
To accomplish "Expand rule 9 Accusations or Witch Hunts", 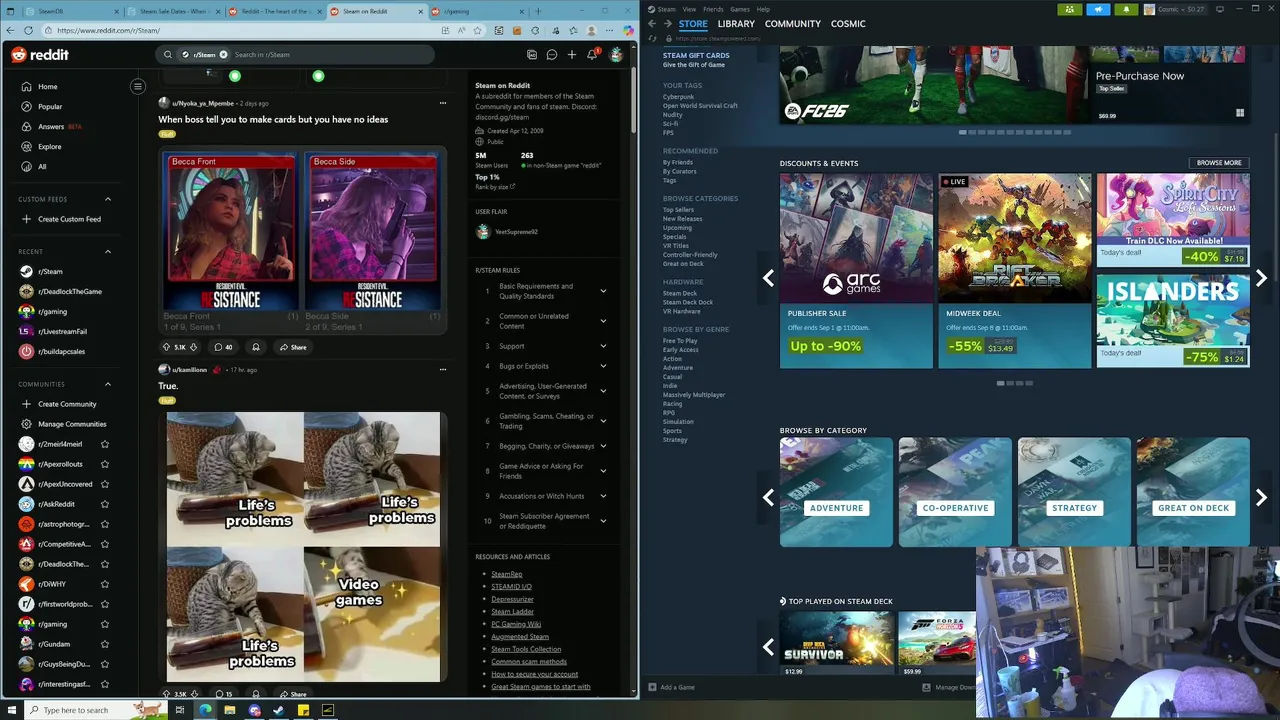I will tap(603, 496).
